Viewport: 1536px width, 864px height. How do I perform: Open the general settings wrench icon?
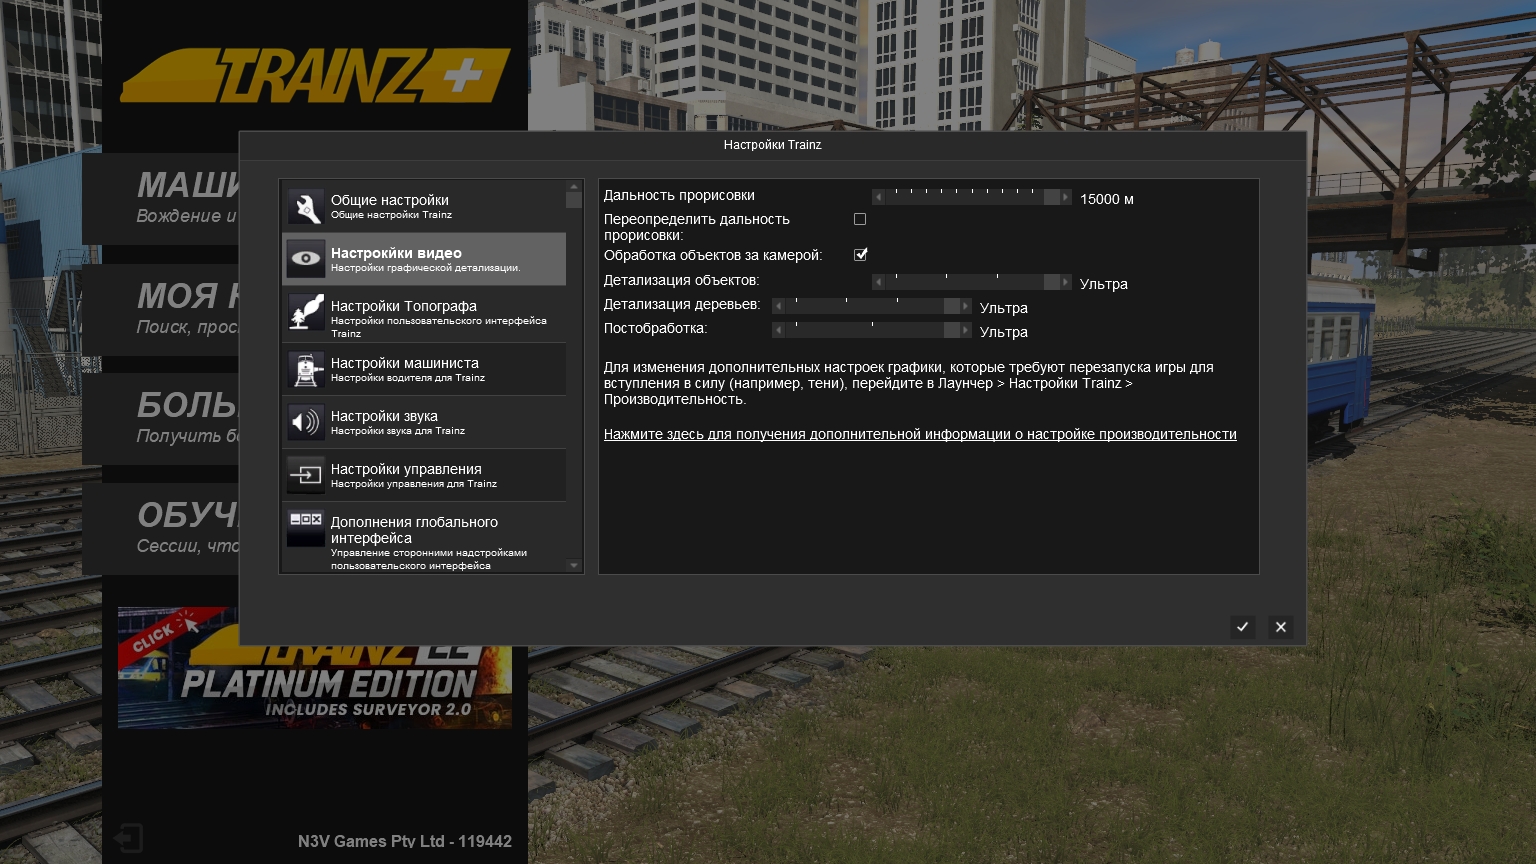click(x=306, y=206)
